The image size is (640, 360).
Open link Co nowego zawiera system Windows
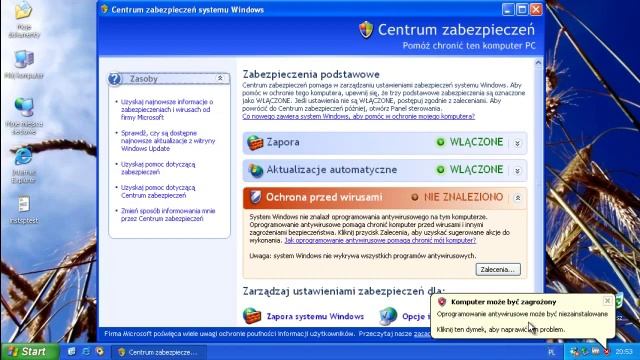click(x=358, y=116)
